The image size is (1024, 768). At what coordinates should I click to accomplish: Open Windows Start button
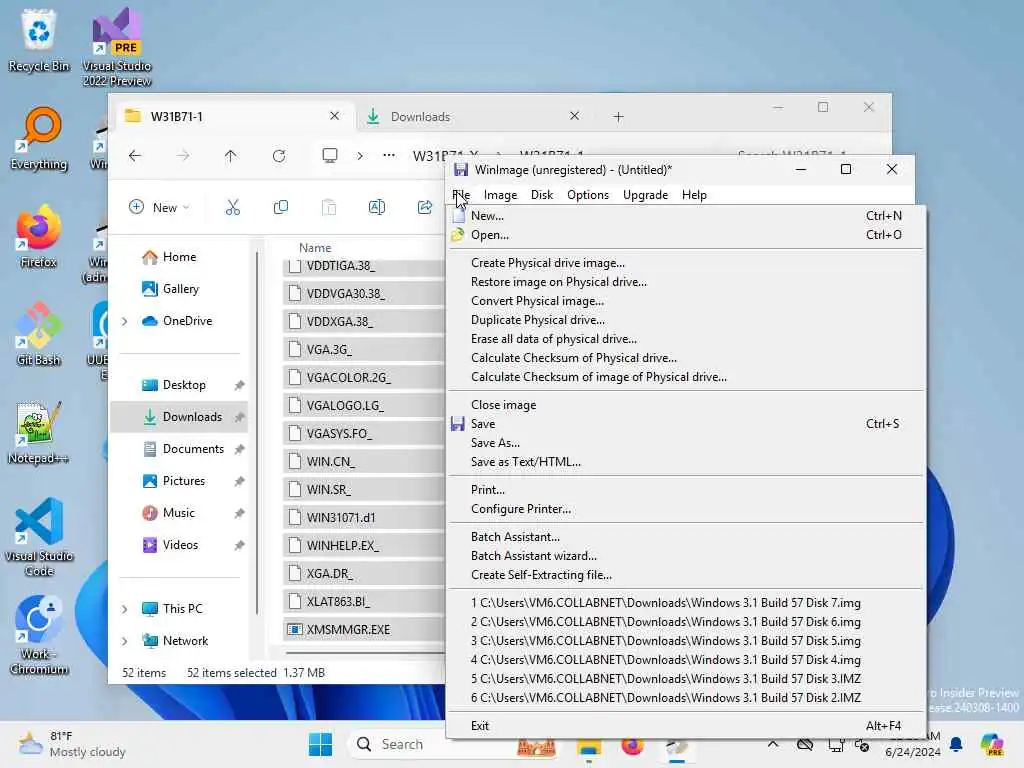pos(320,744)
